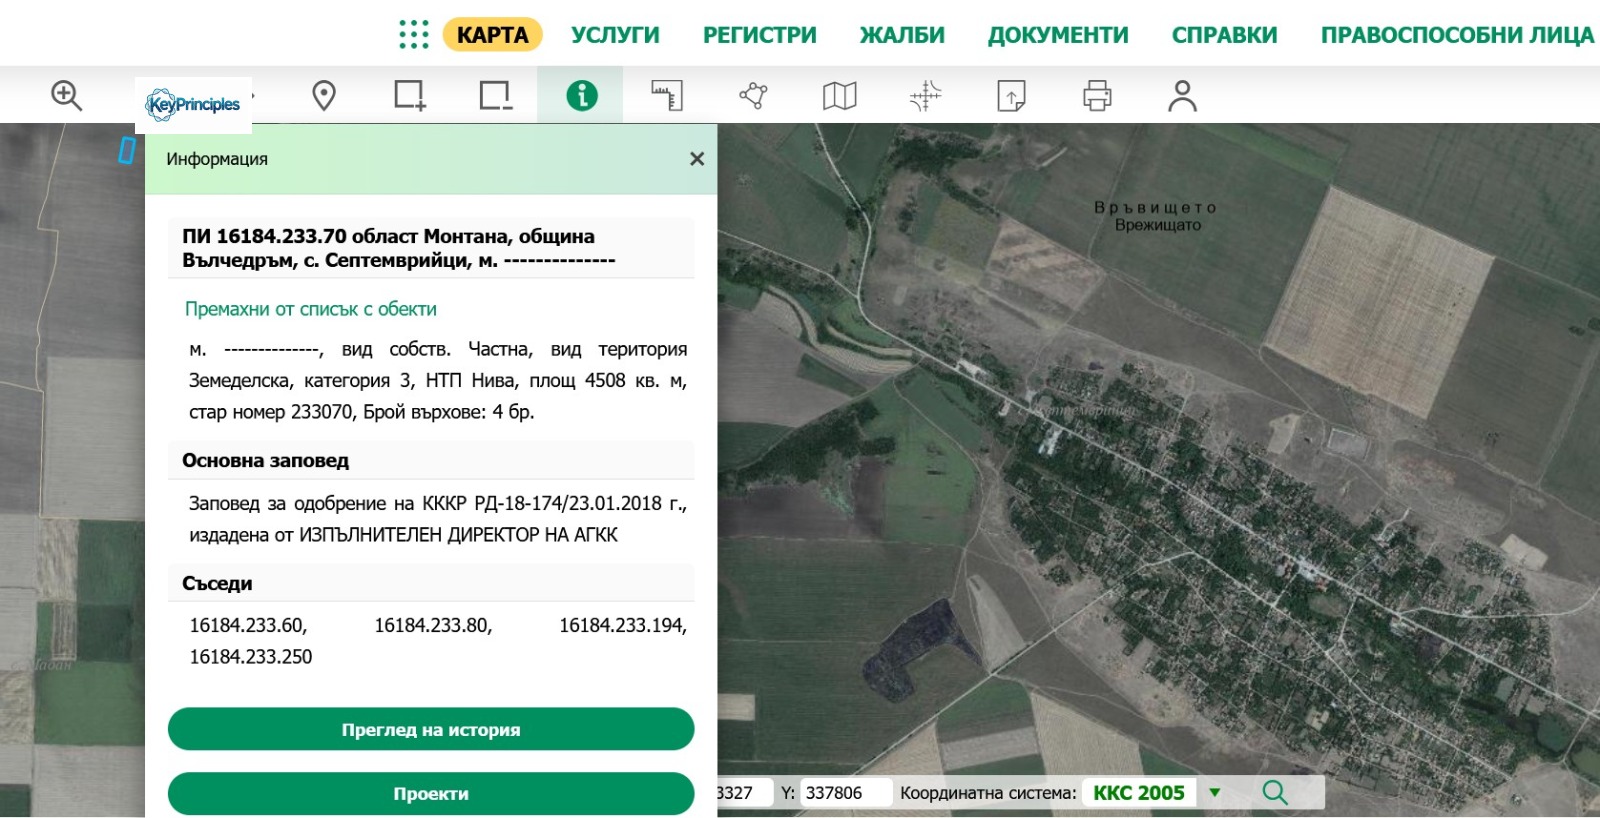Open the folded map layers icon
The height and width of the screenshot is (818, 1600).
click(x=839, y=96)
